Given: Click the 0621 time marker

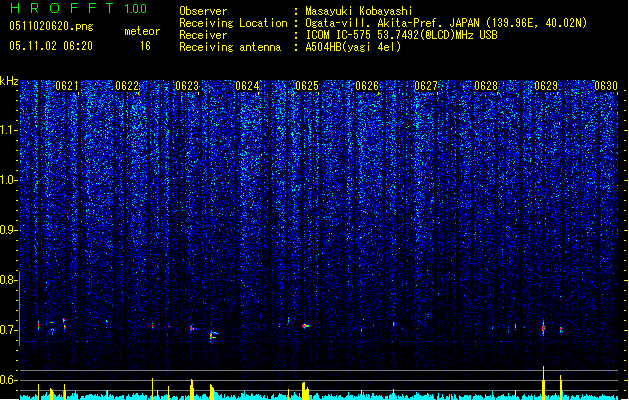Looking at the screenshot, I should click(67, 86).
